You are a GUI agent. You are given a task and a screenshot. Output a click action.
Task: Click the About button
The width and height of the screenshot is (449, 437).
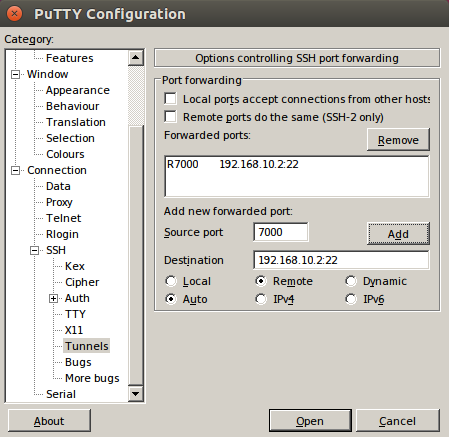pos(49,421)
